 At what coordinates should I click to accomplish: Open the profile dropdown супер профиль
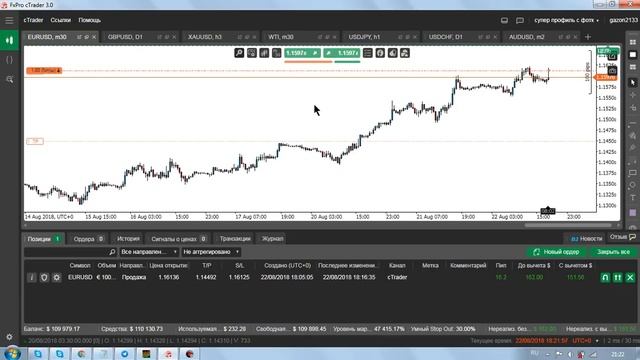[x=567, y=20]
